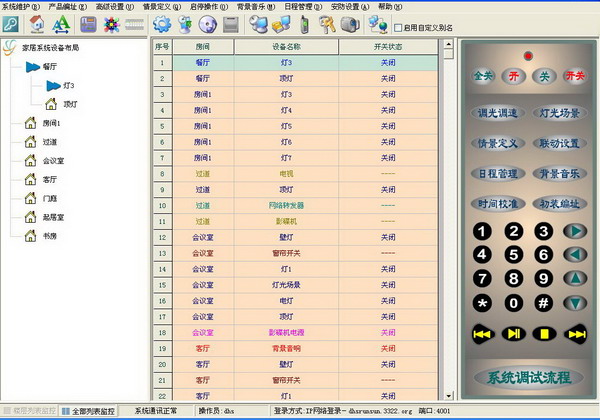Select row 19 背景音响 device
The width and height of the screenshot is (600, 420).
coord(296,348)
